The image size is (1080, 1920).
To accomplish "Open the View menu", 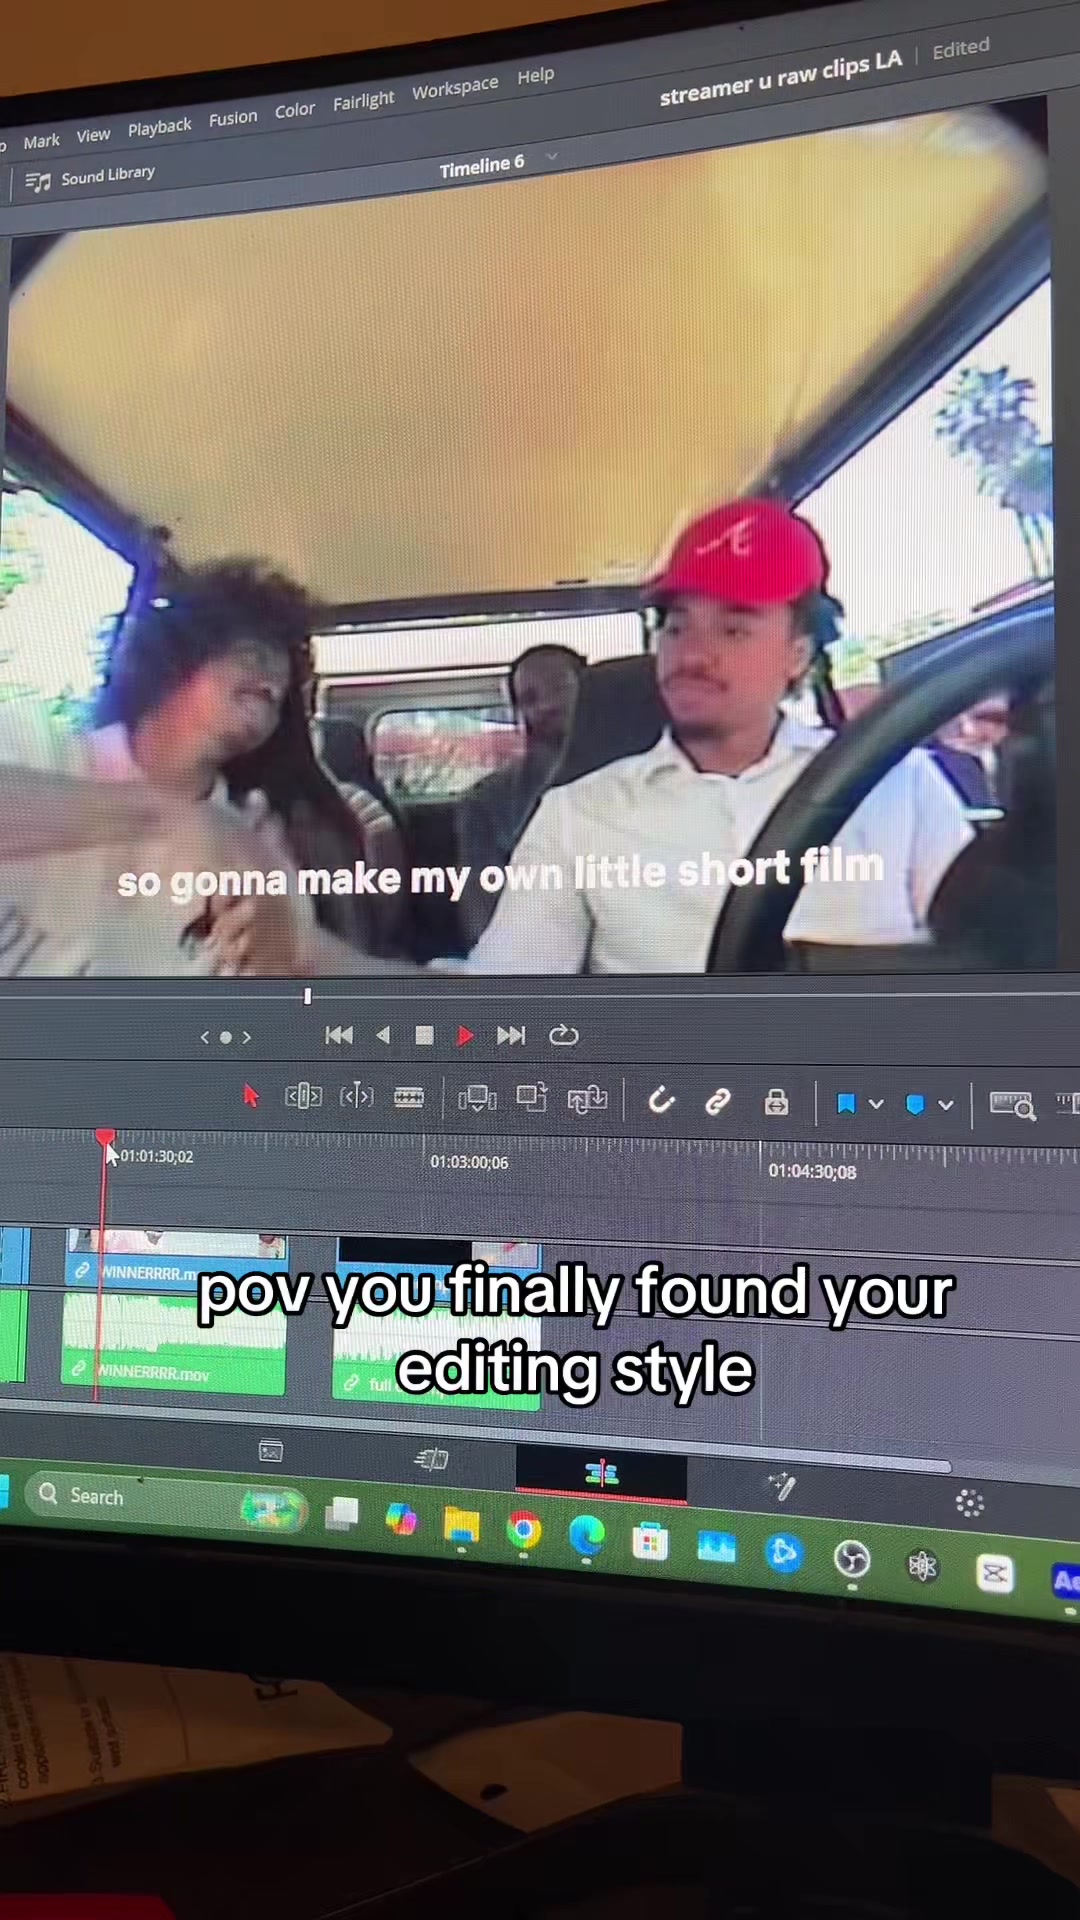I will (x=93, y=135).
